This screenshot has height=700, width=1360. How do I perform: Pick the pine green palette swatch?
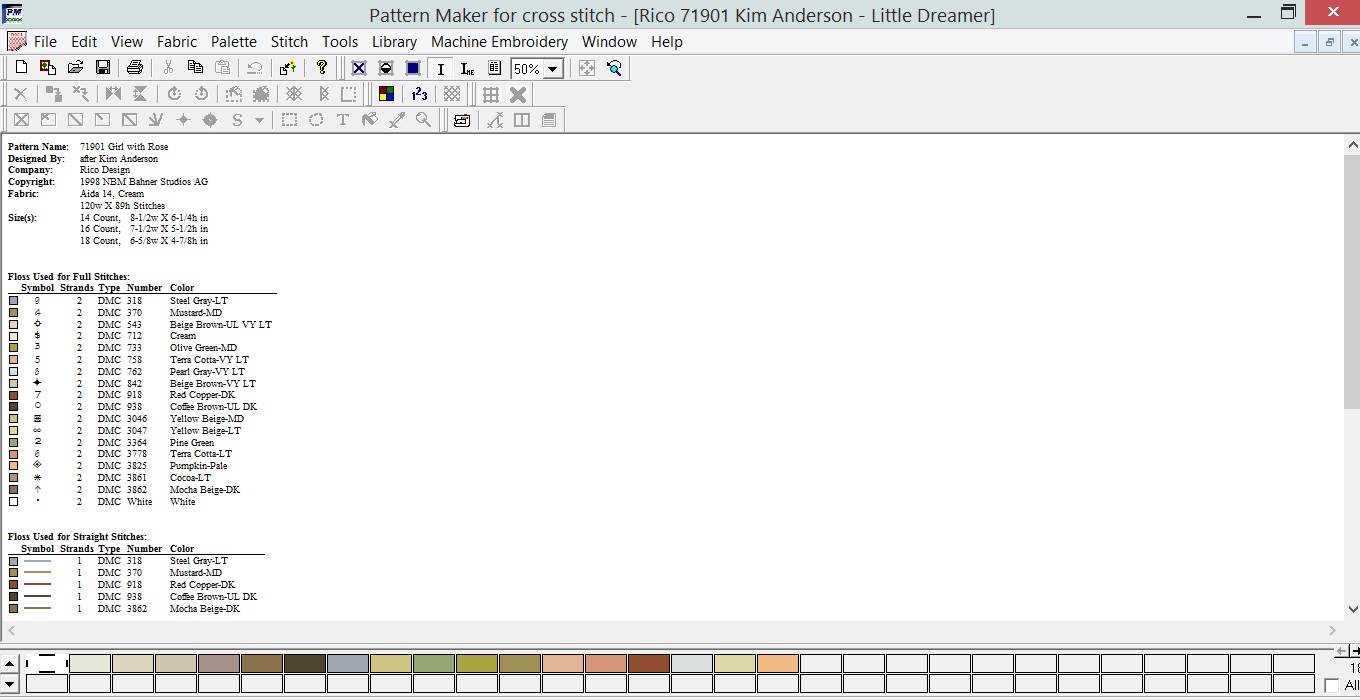click(x=434, y=664)
